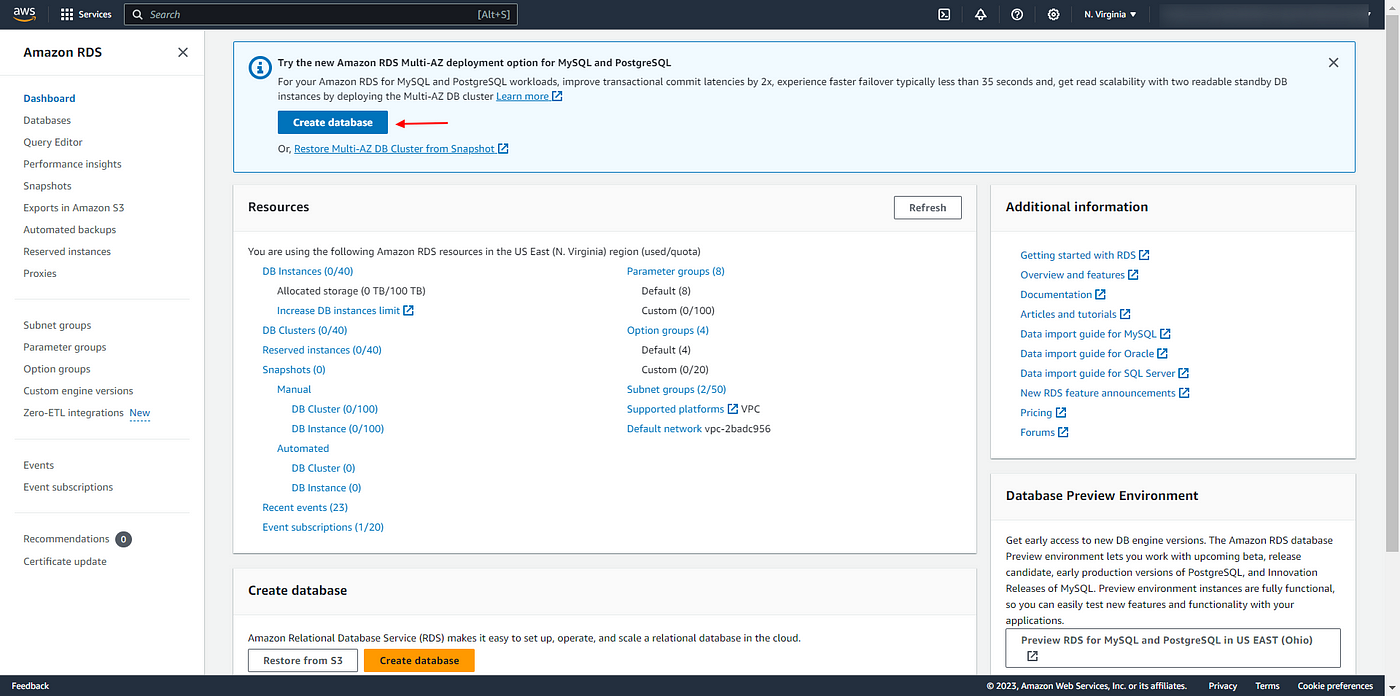Open the Services grid menu
The width and height of the screenshot is (1400, 696).
86,14
